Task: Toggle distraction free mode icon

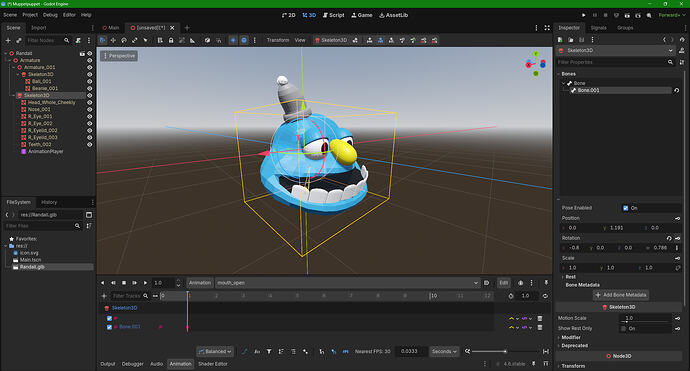Action: click(x=547, y=27)
